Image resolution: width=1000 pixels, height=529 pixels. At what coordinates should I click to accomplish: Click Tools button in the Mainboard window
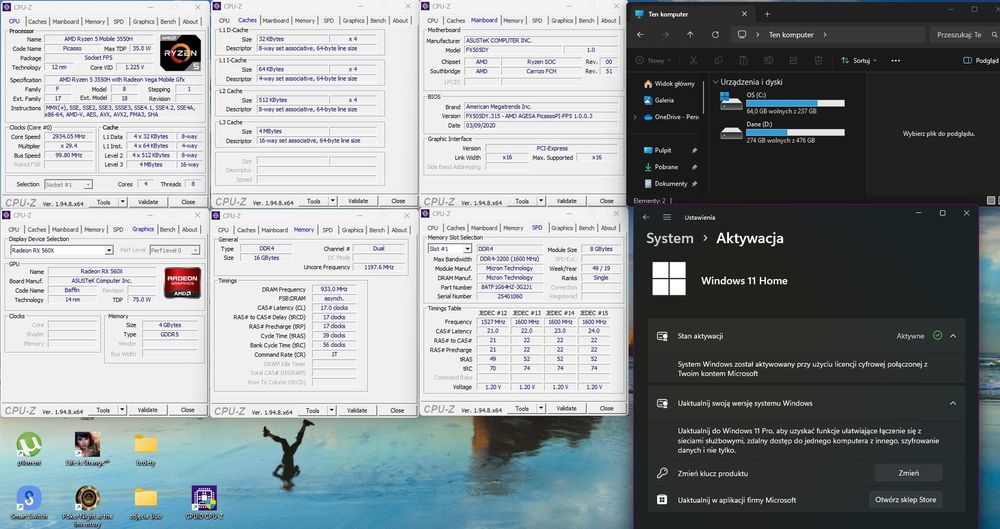point(522,201)
